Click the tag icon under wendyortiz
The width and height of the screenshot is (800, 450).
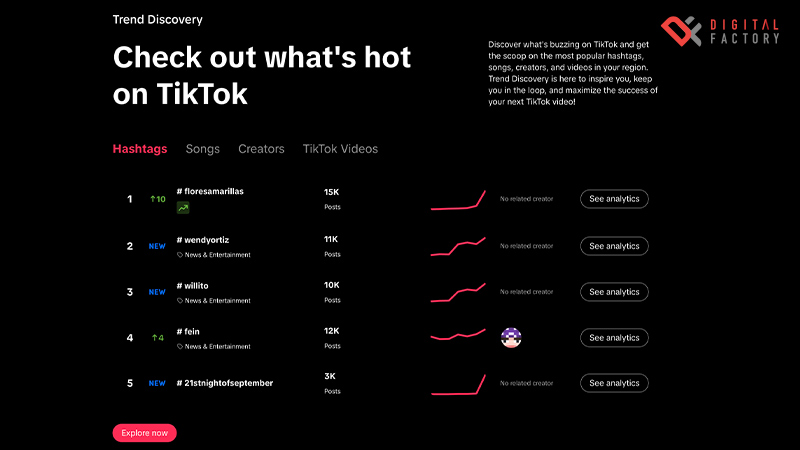tap(180, 255)
